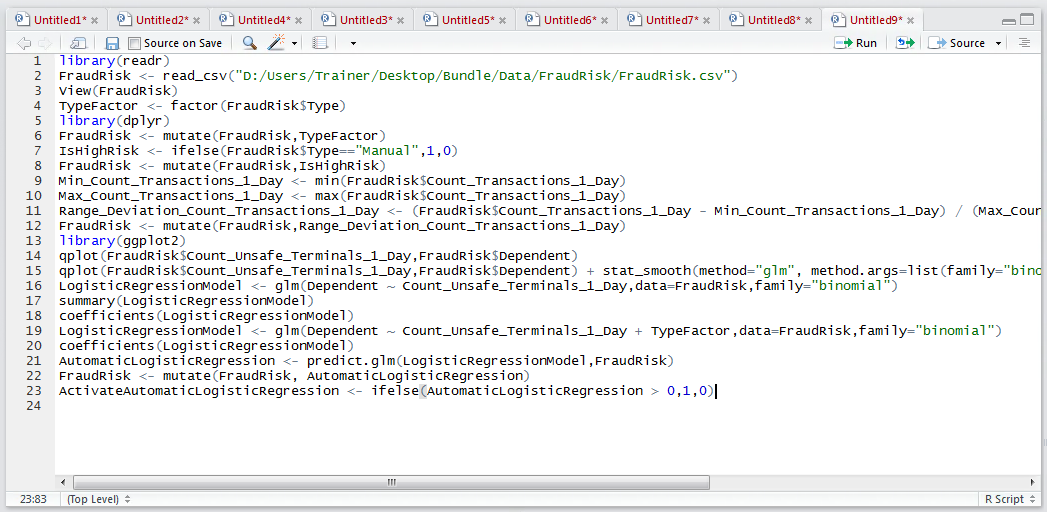Toggle the Source on Save checkbox
The height and width of the screenshot is (512, 1047).
coord(134,43)
